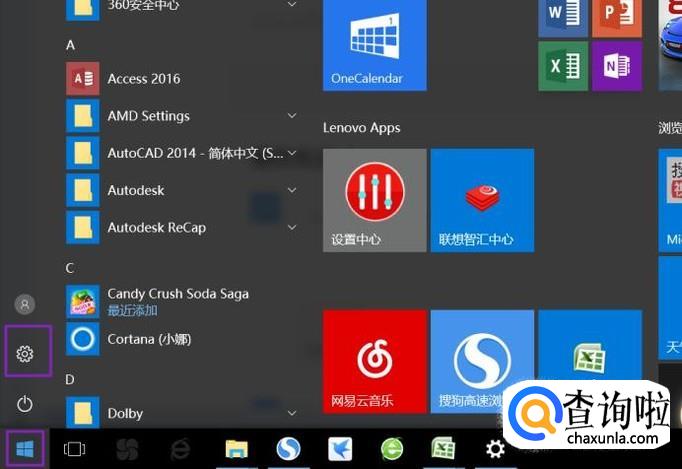Screen dimensions: 682x469
Task: Open the Dolby folder entry
Action: tap(183, 412)
